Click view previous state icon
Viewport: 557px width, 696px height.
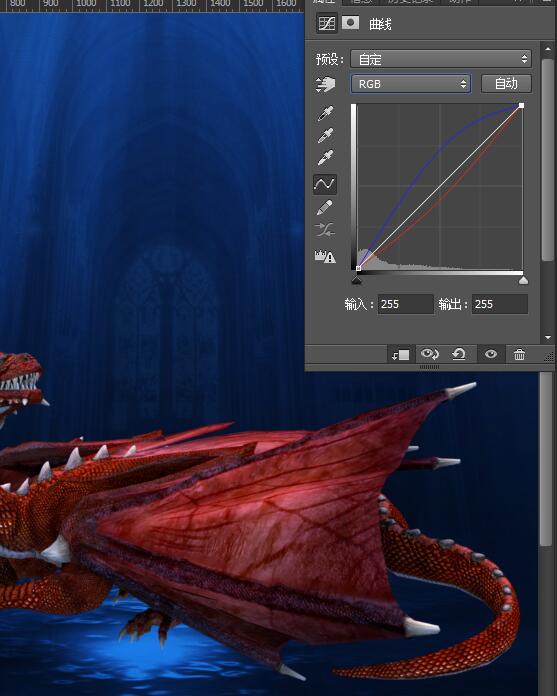[430, 354]
